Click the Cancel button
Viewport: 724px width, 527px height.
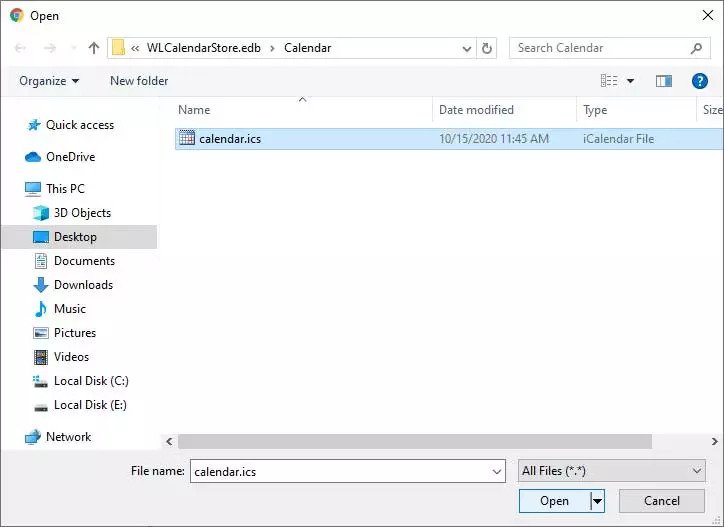662,501
